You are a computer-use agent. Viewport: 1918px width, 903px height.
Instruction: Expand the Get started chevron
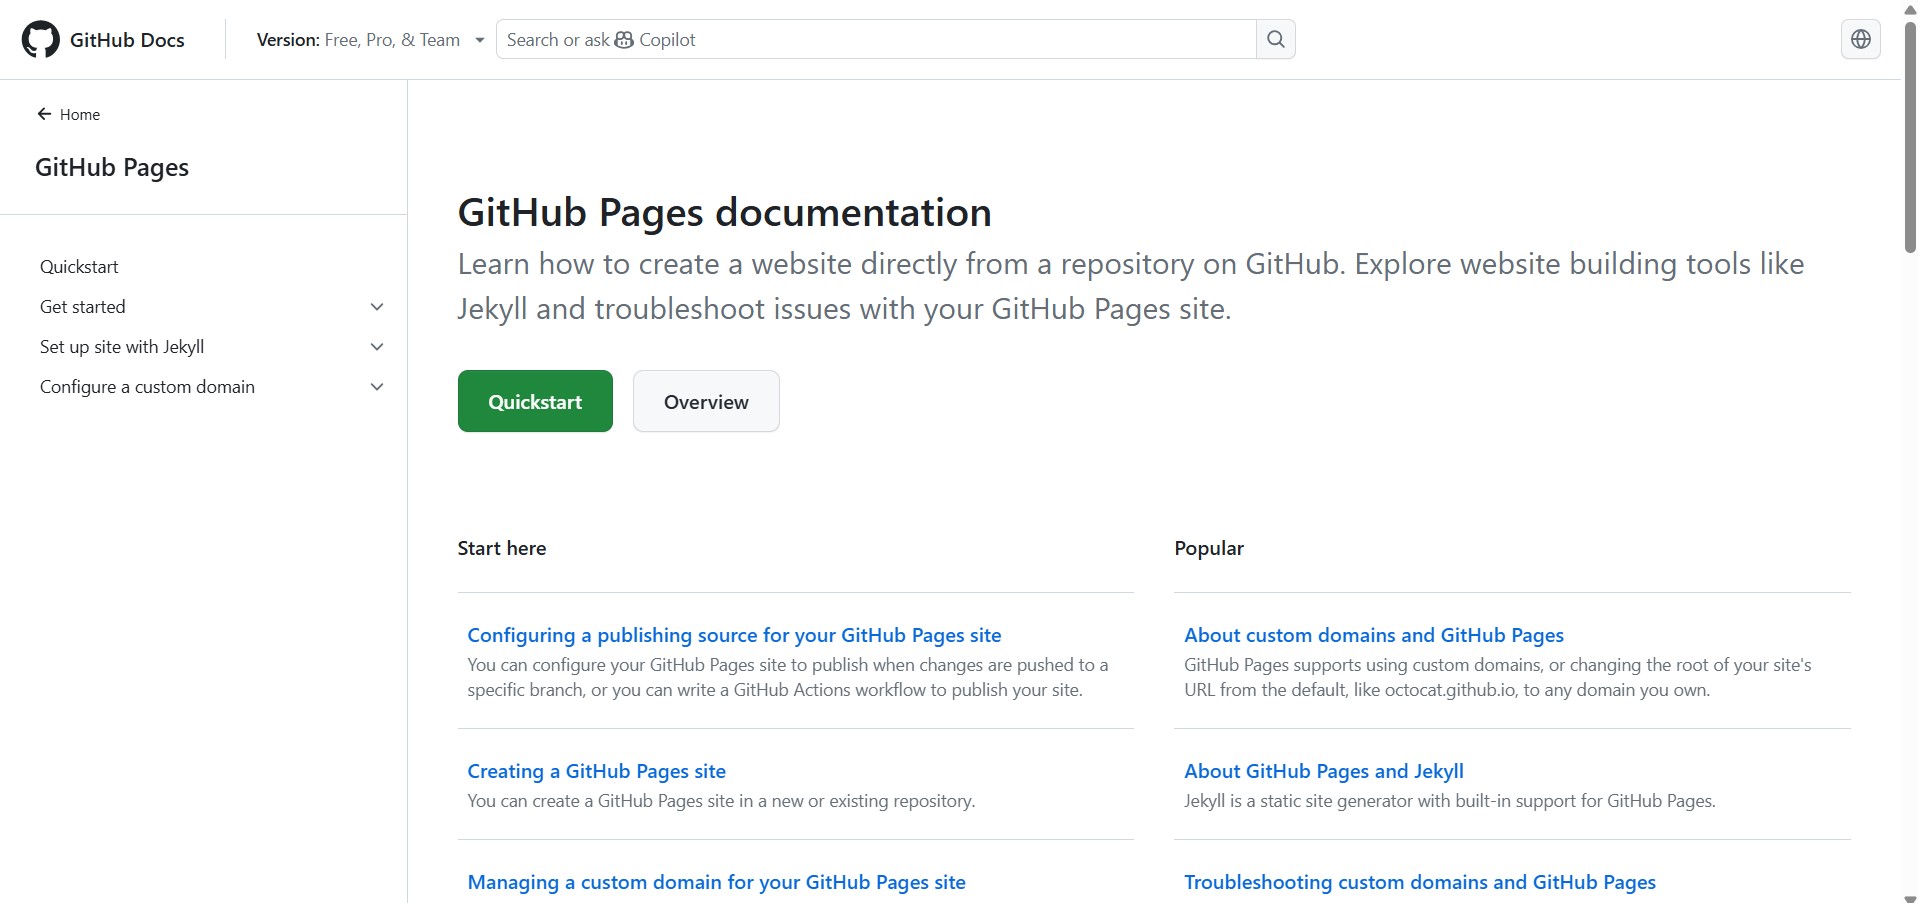tap(377, 307)
